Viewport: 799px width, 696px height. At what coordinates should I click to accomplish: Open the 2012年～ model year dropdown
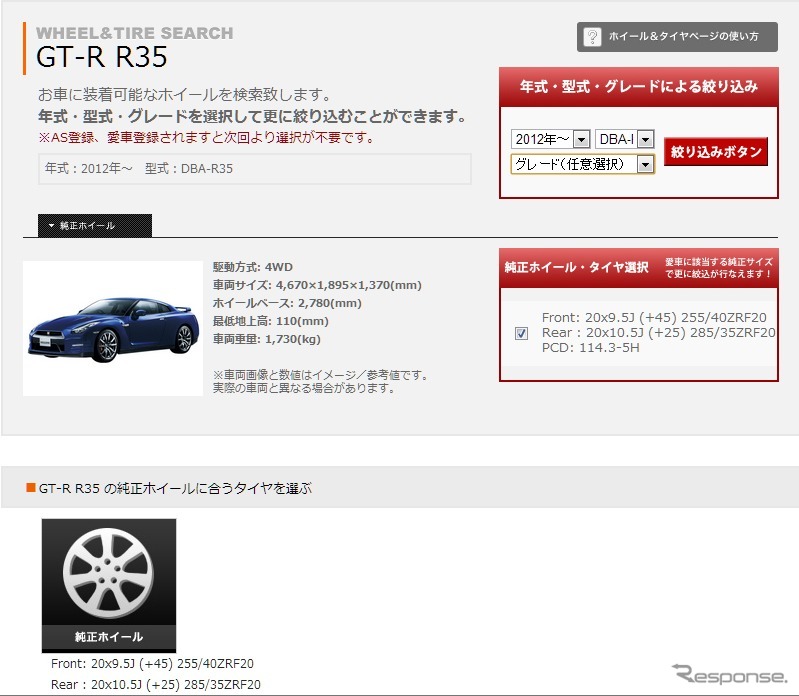550,139
